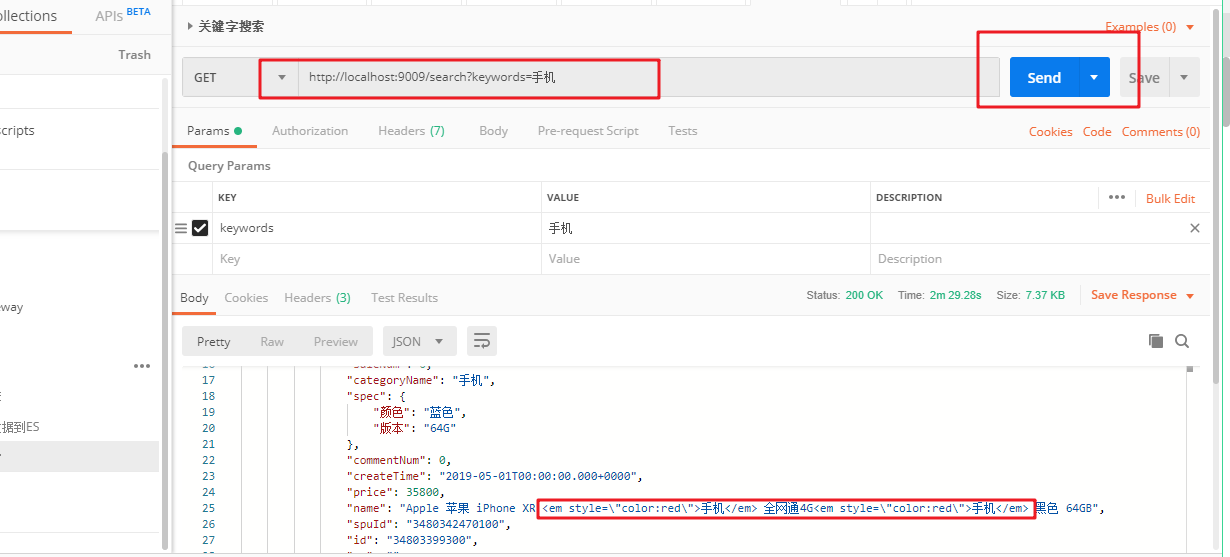Screen dimensions: 1230x557
Task: Click Bulk Edit
Action: tap(1170, 198)
